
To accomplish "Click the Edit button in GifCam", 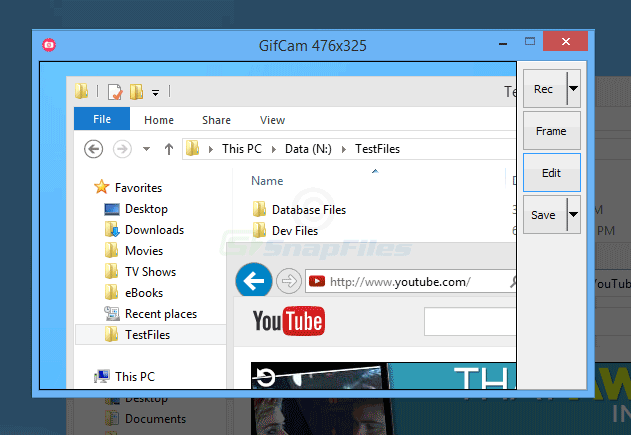I will click(x=551, y=173).
